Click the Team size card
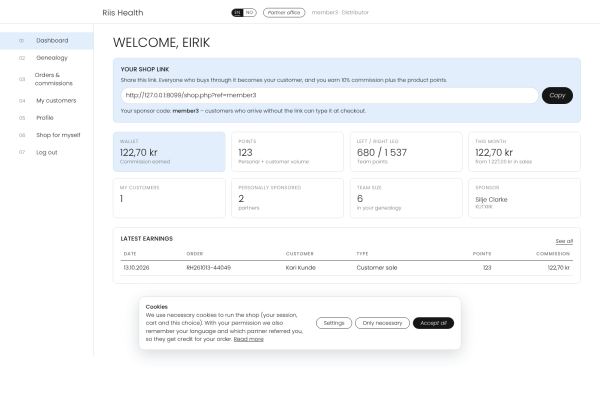 (x=406, y=198)
